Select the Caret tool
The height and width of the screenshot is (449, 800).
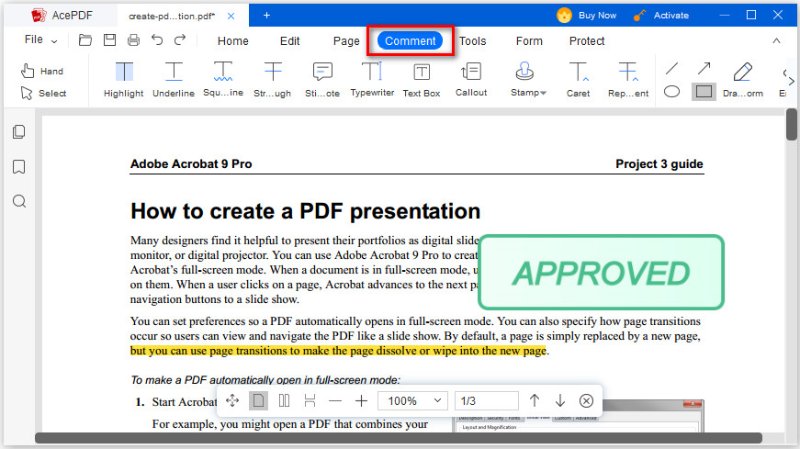point(578,80)
